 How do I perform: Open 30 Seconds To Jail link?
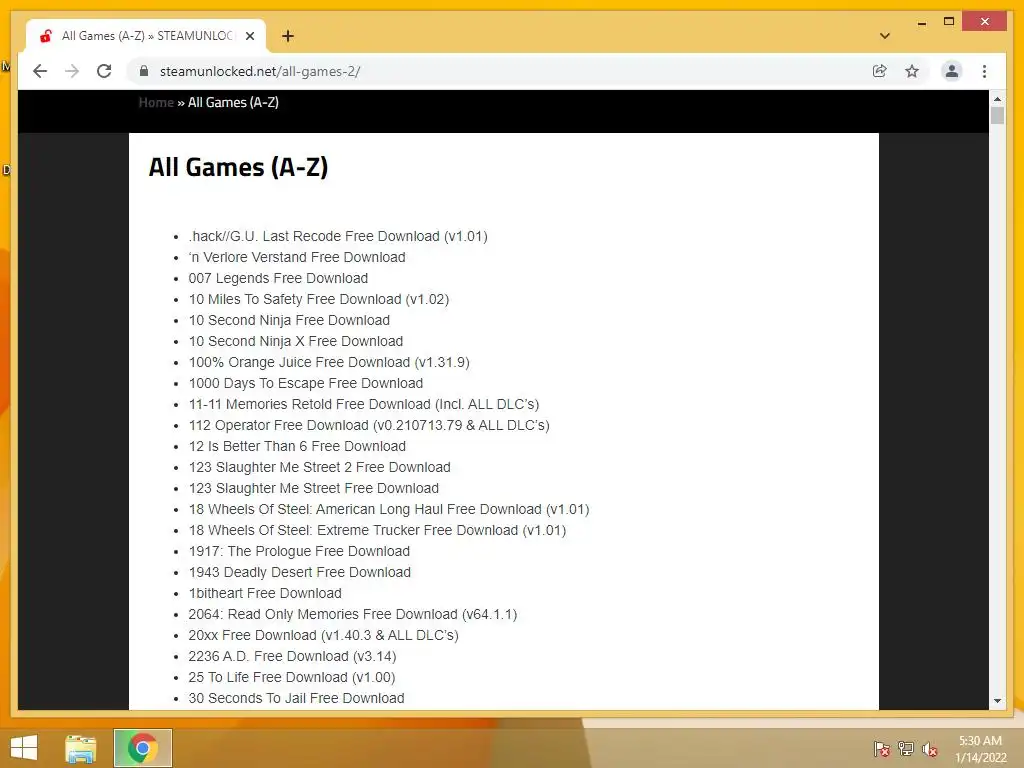tap(296, 698)
